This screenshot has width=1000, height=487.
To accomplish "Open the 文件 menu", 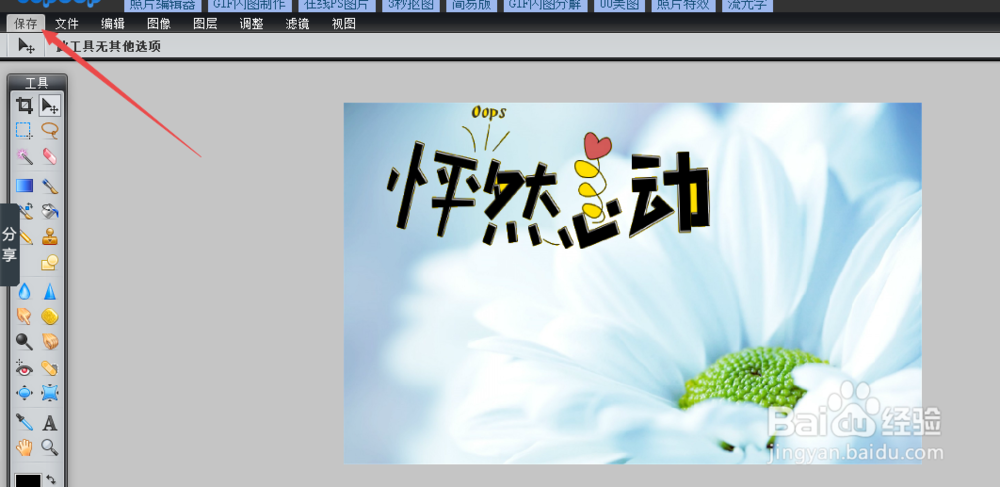I will [66, 24].
